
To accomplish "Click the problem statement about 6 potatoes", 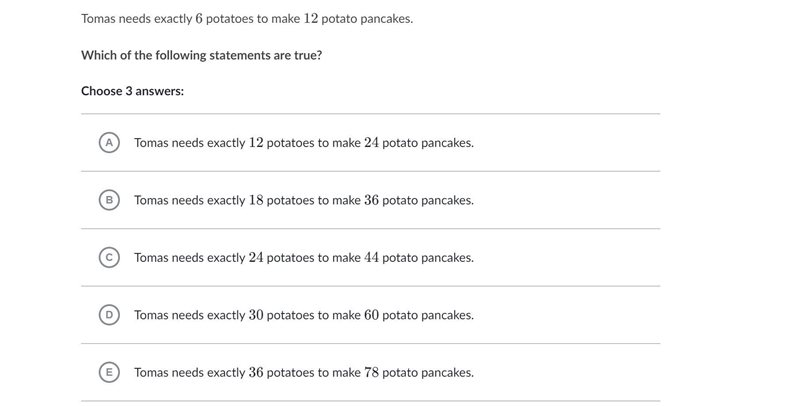I will pos(247,19).
